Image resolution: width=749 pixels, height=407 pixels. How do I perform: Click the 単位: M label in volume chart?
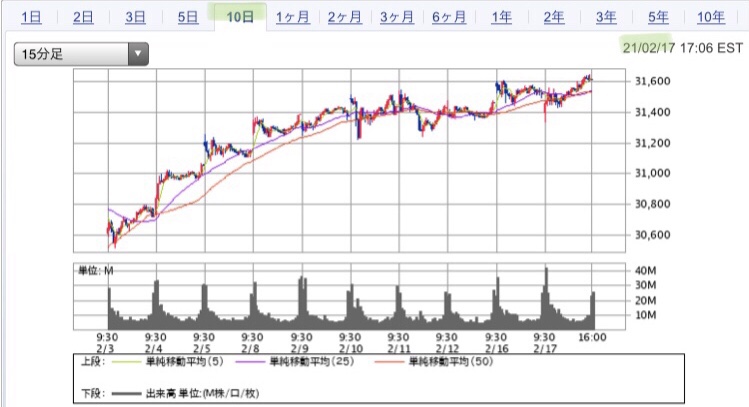96,271
